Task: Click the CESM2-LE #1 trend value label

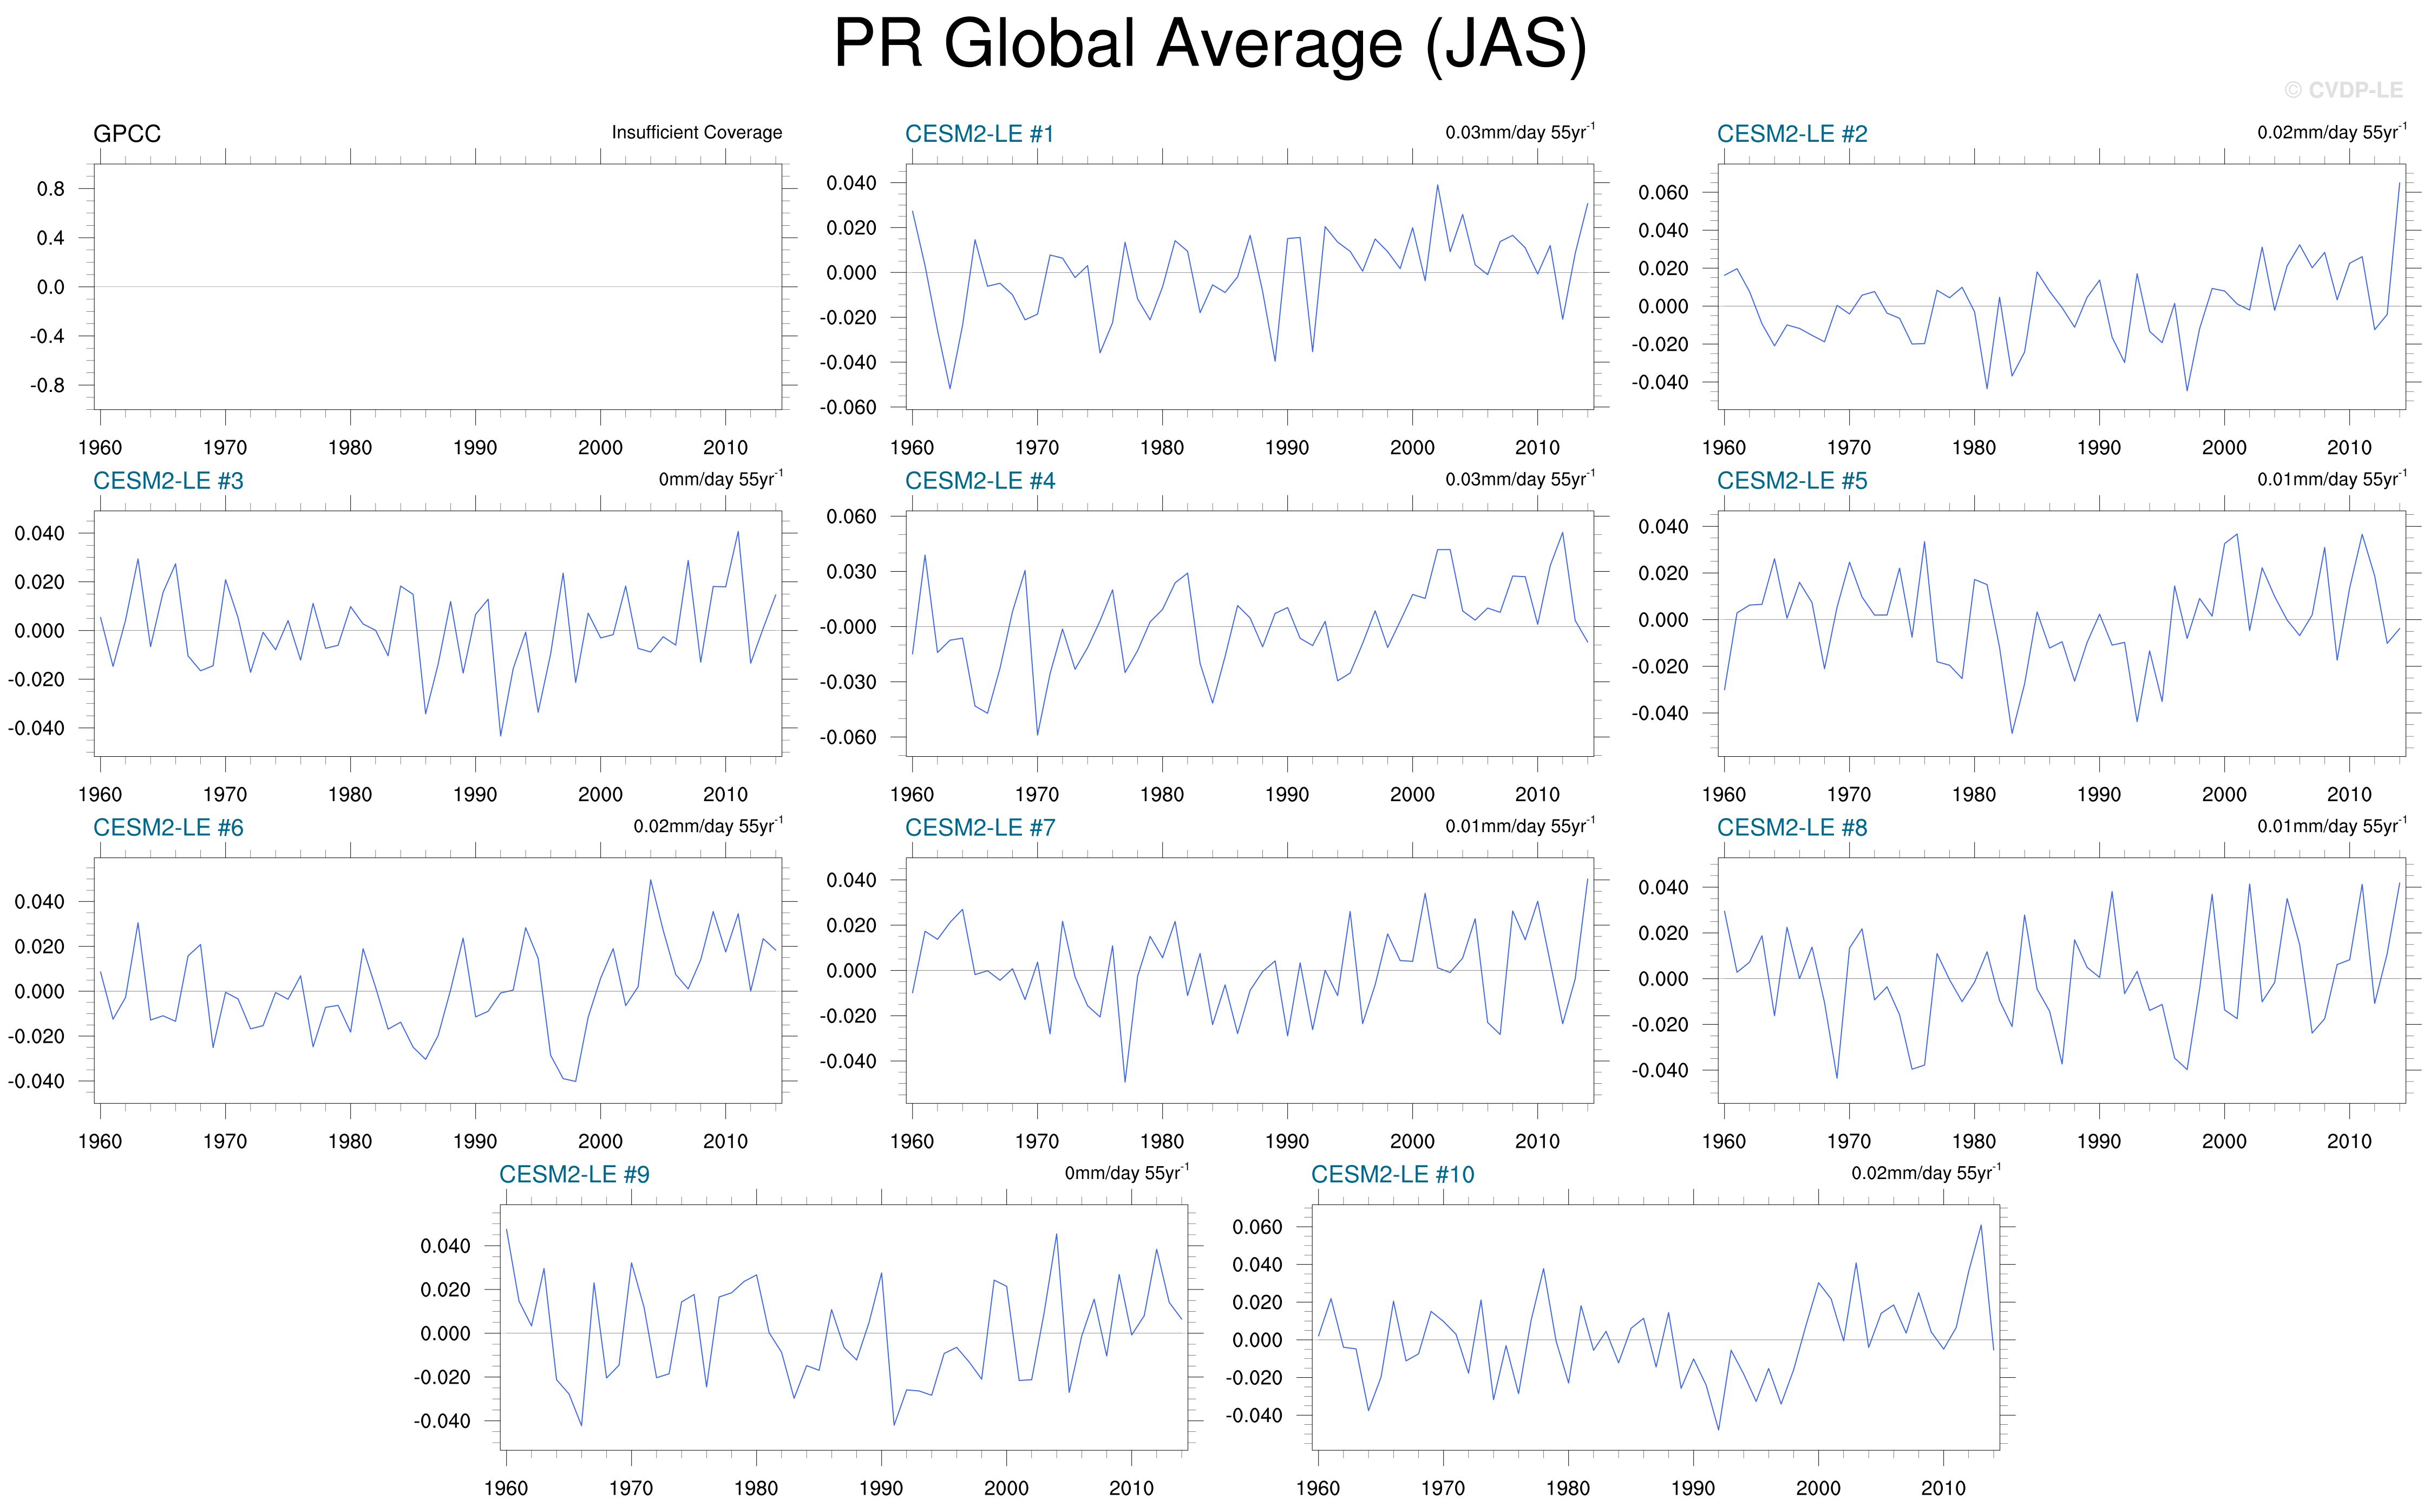Action: pos(1519,132)
